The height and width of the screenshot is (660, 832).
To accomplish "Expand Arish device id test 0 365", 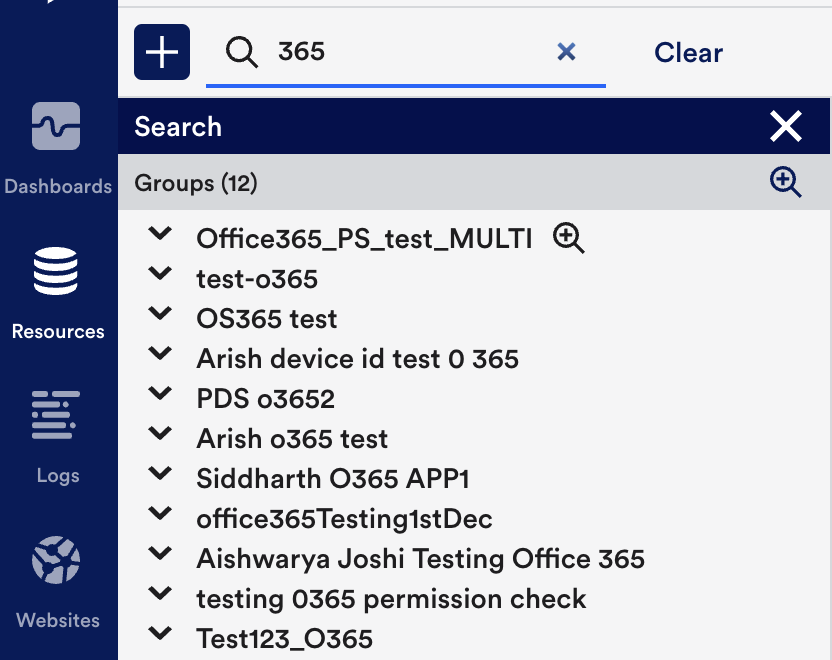I will pyautogui.click(x=160, y=353).
